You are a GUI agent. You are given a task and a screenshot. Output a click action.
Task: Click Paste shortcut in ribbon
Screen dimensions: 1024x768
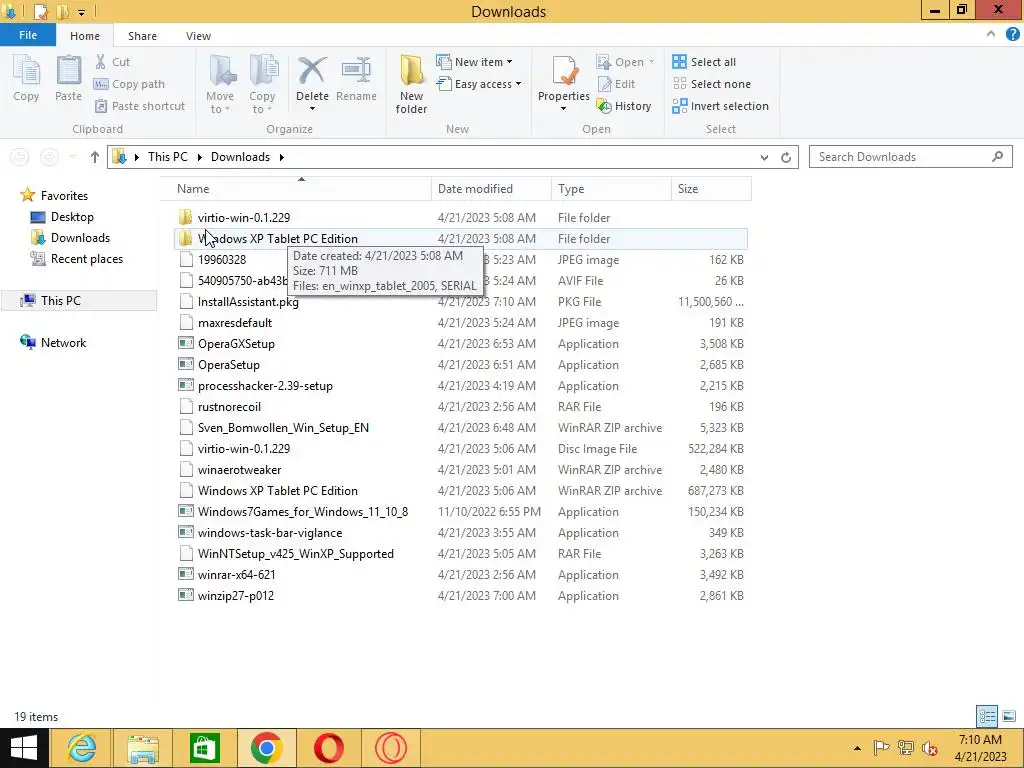pyautogui.click(x=140, y=106)
